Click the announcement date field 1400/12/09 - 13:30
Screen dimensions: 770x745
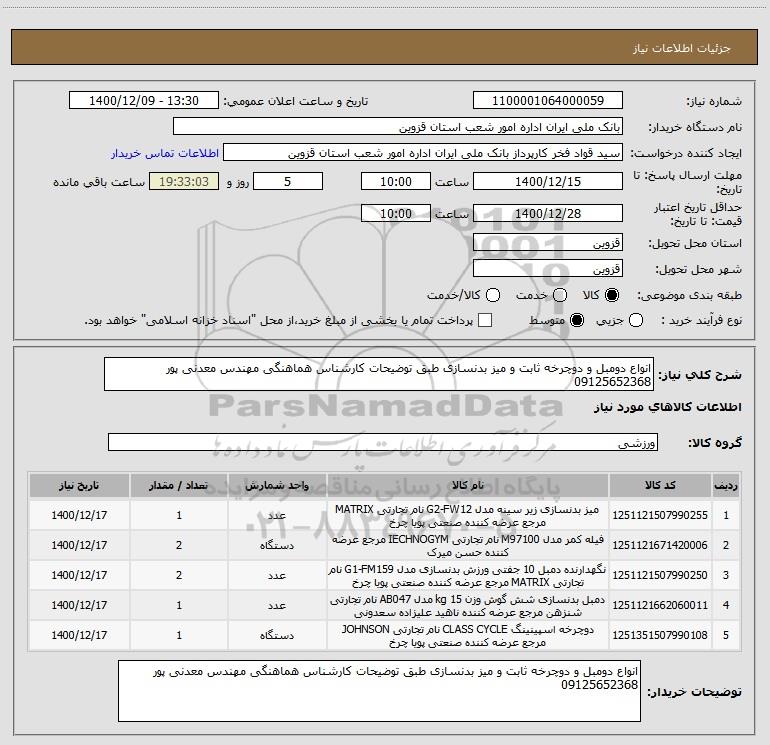[x=144, y=100]
